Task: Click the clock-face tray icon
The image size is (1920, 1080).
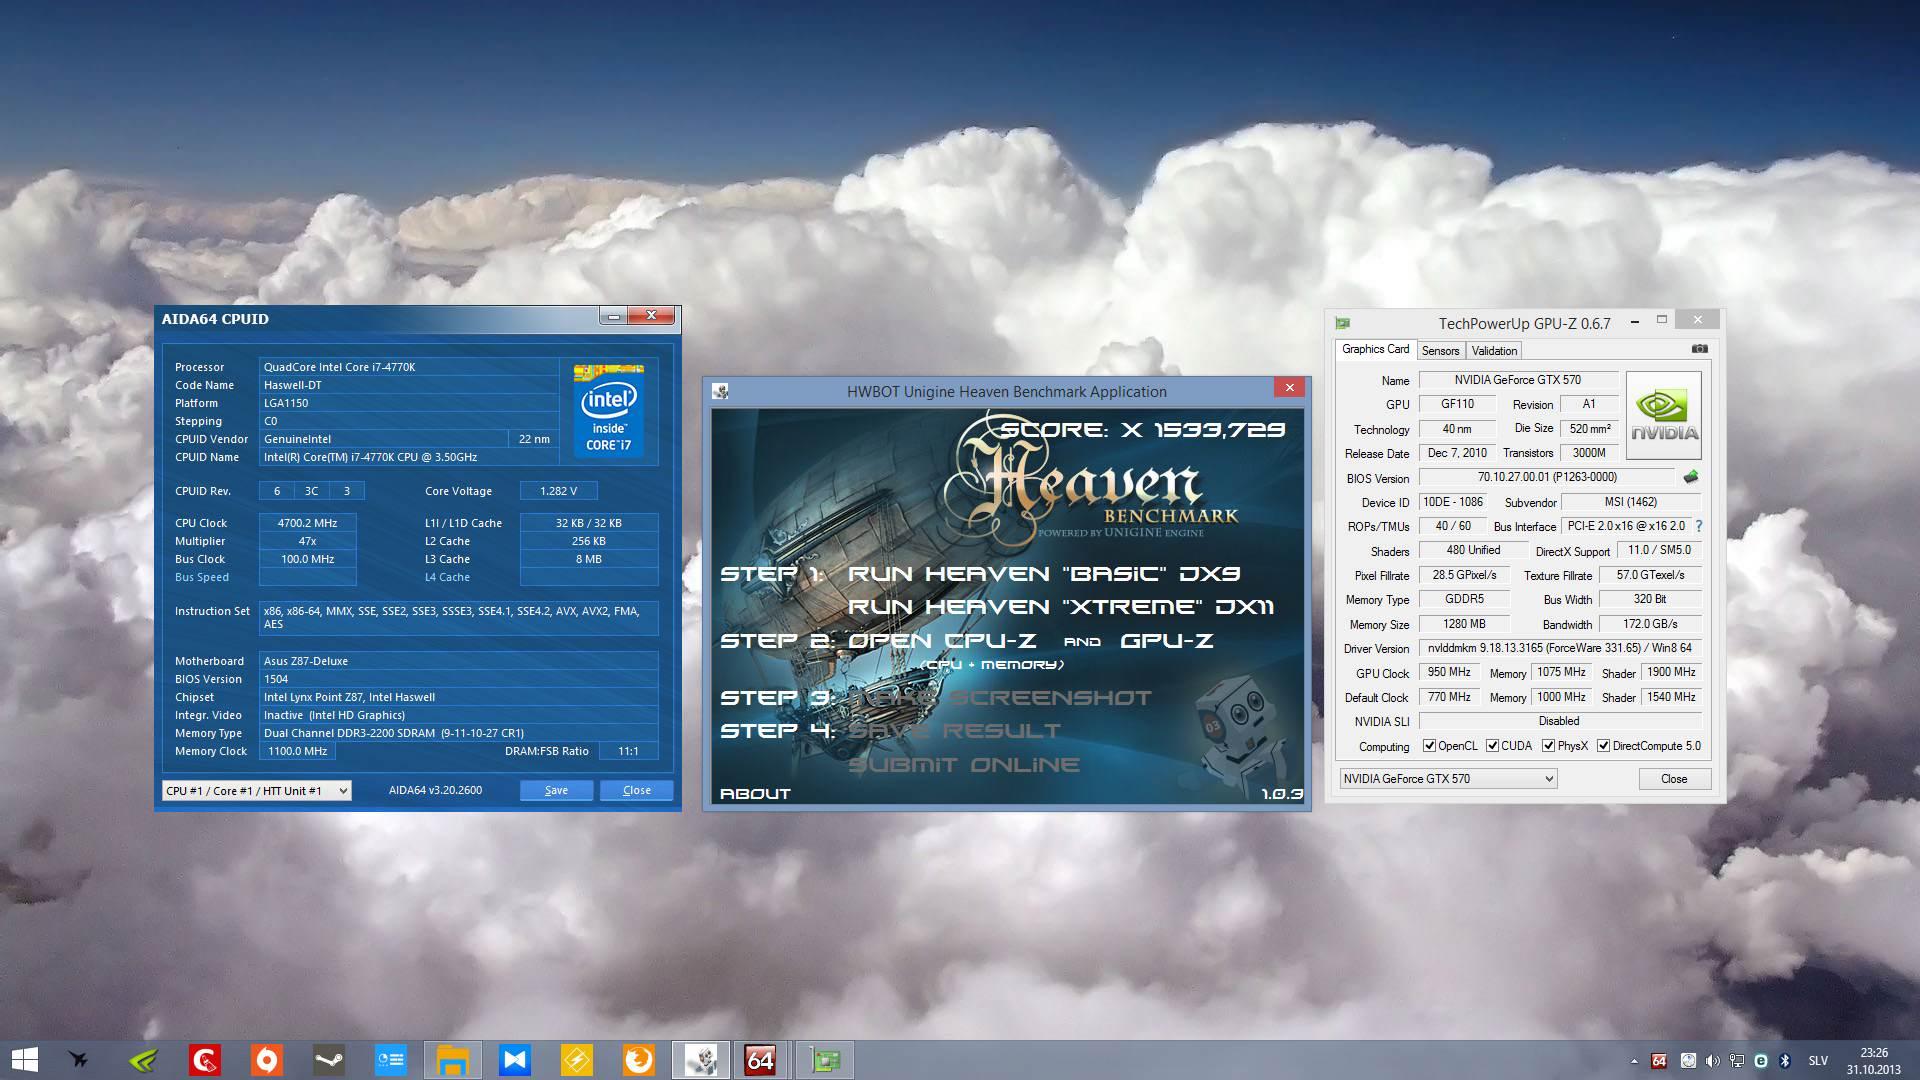Action: click(1688, 1061)
